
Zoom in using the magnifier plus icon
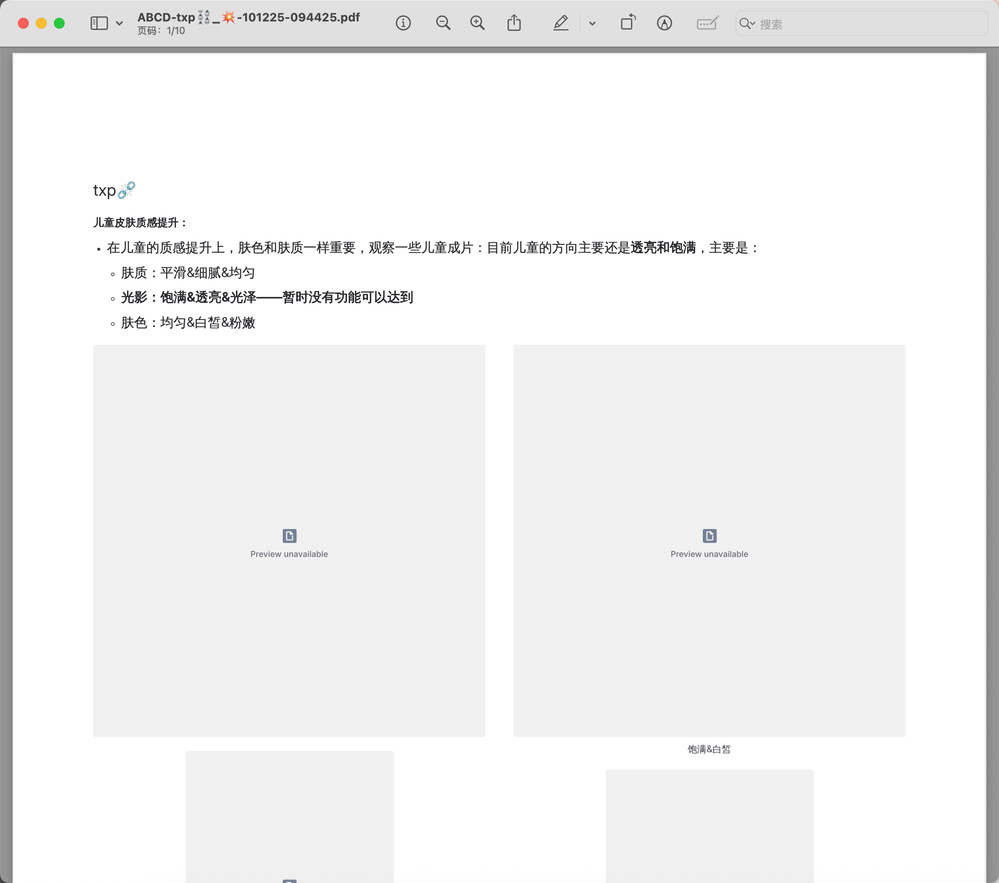click(x=478, y=22)
